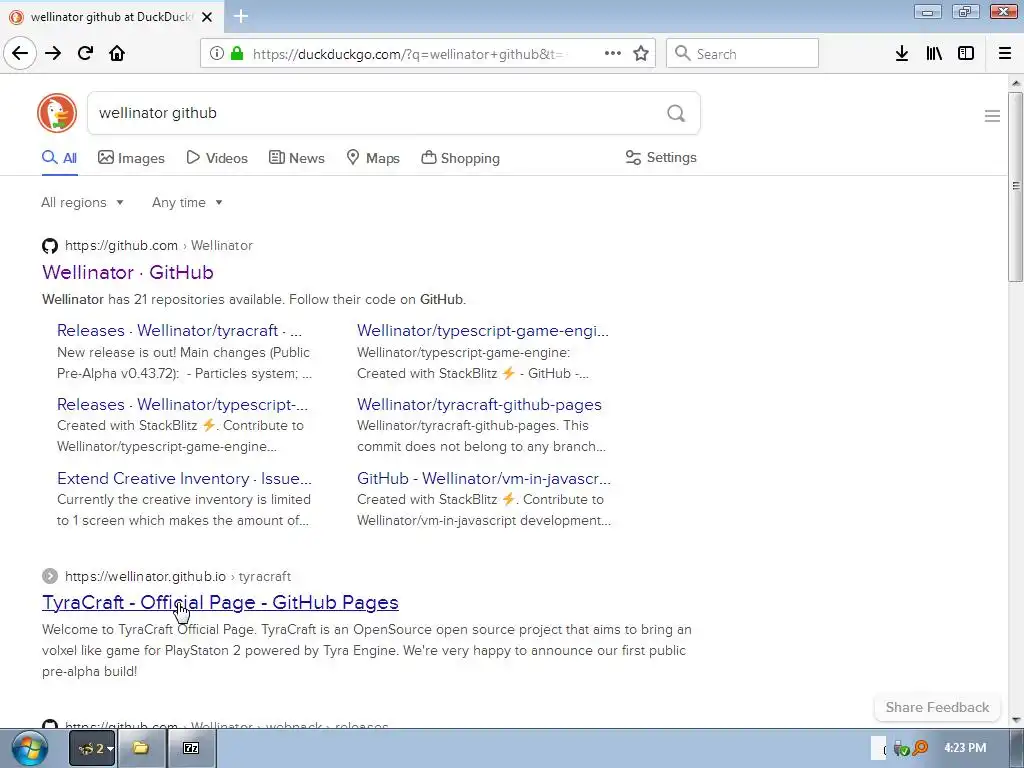Screen dimensions: 1024x768
Task: Switch to Images results
Action: (x=131, y=158)
